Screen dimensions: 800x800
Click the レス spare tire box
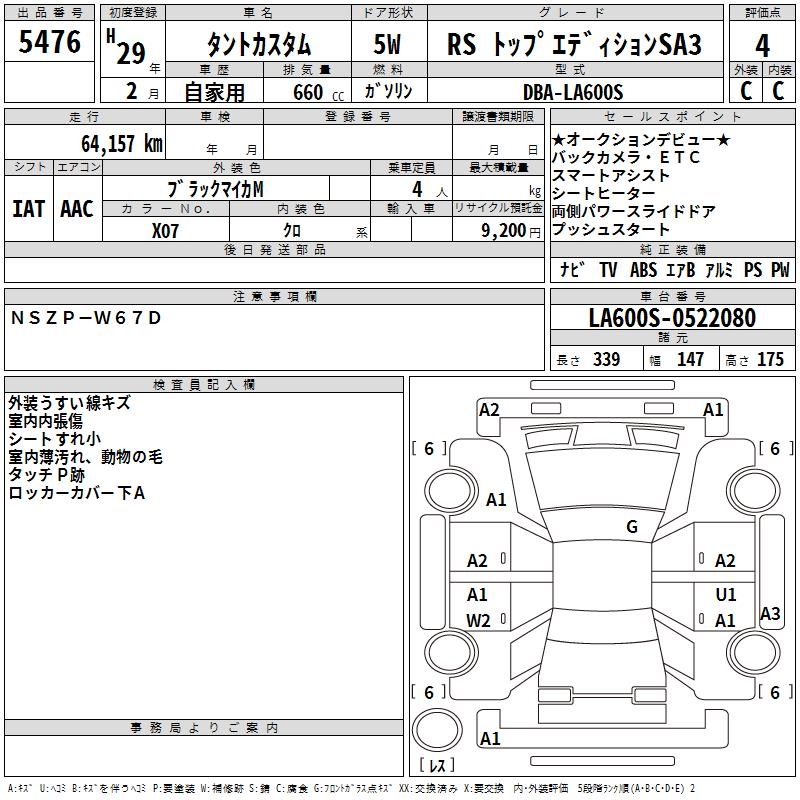pyautogui.click(x=437, y=766)
